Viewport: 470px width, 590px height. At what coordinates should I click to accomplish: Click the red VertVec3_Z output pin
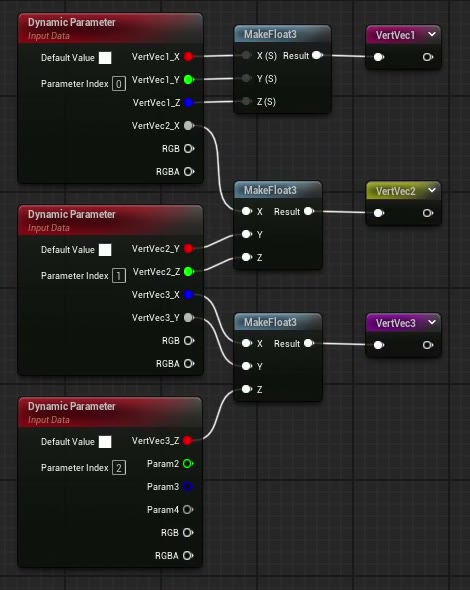tap(188, 441)
